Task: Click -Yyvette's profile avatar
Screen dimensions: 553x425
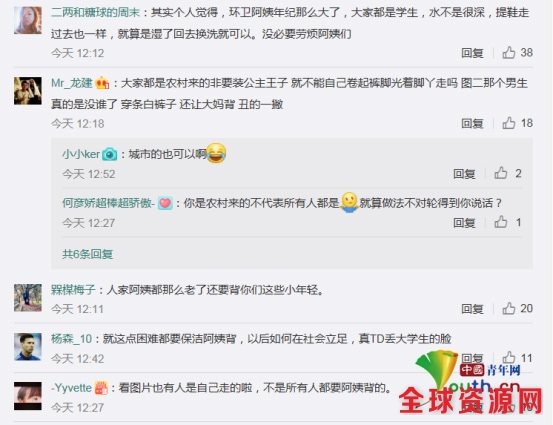Action: point(28,396)
